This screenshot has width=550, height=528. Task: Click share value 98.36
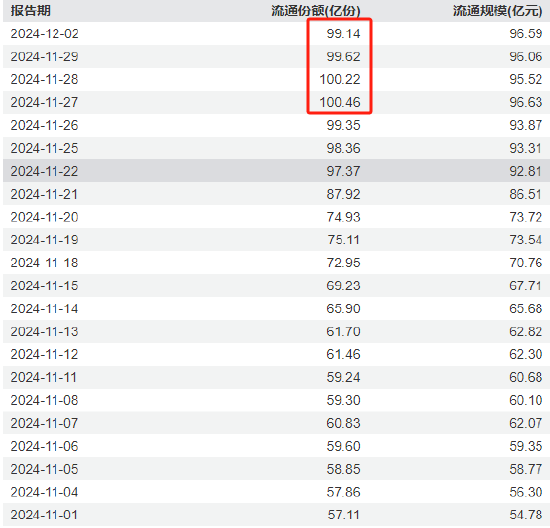coord(343,148)
